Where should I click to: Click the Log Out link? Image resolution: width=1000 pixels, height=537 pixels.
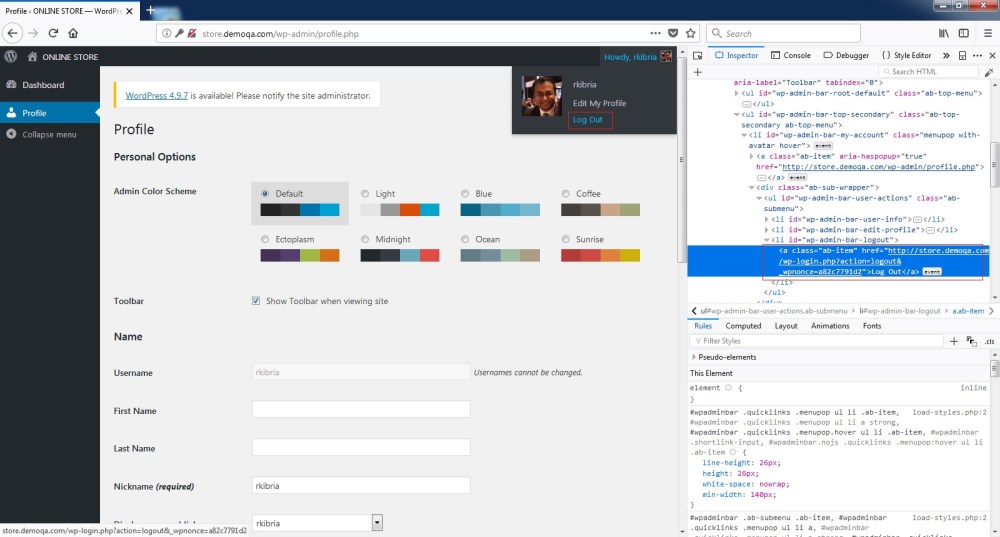pos(587,120)
